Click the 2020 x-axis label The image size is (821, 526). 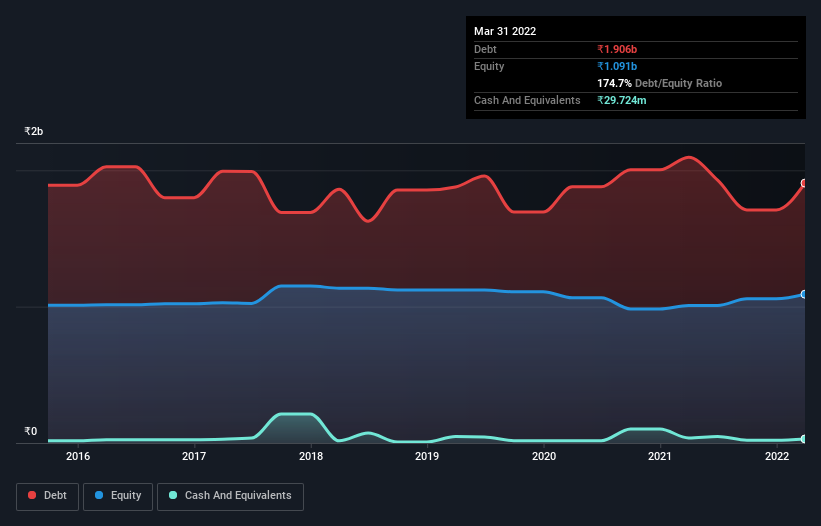click(x=544, y=456)
